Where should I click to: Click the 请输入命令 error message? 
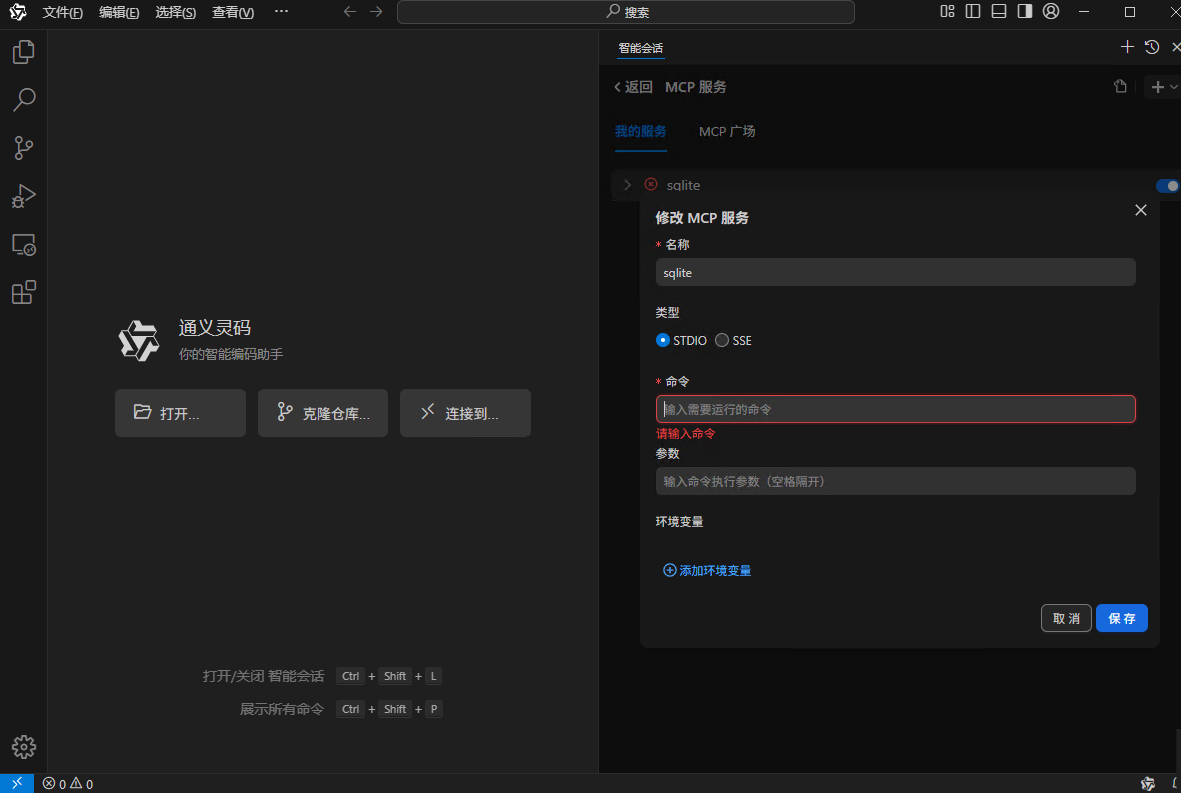pos(685,434)
